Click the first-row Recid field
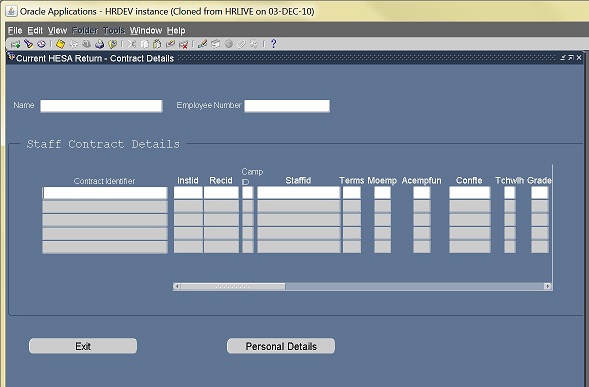Screen dimensions: 589x387 coord(221,193)
